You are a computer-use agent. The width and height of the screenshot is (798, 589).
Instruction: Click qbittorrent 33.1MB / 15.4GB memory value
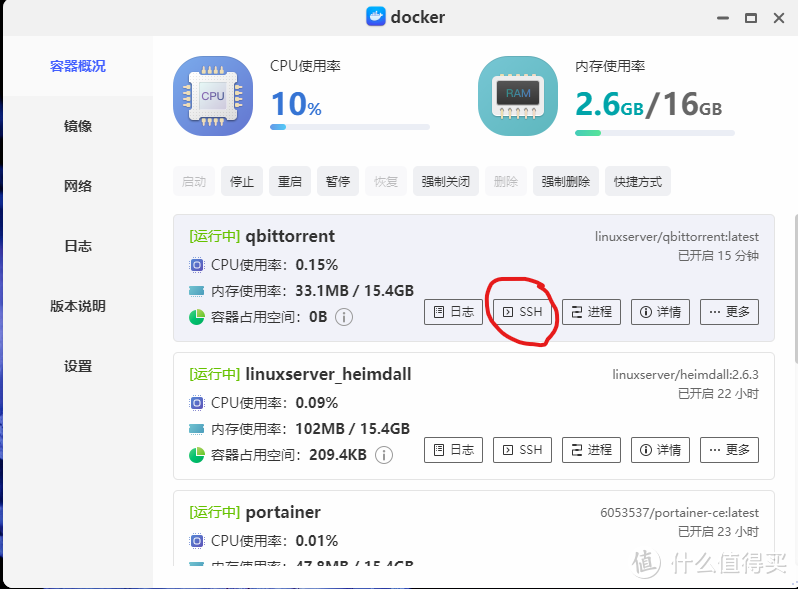point(355,291)
